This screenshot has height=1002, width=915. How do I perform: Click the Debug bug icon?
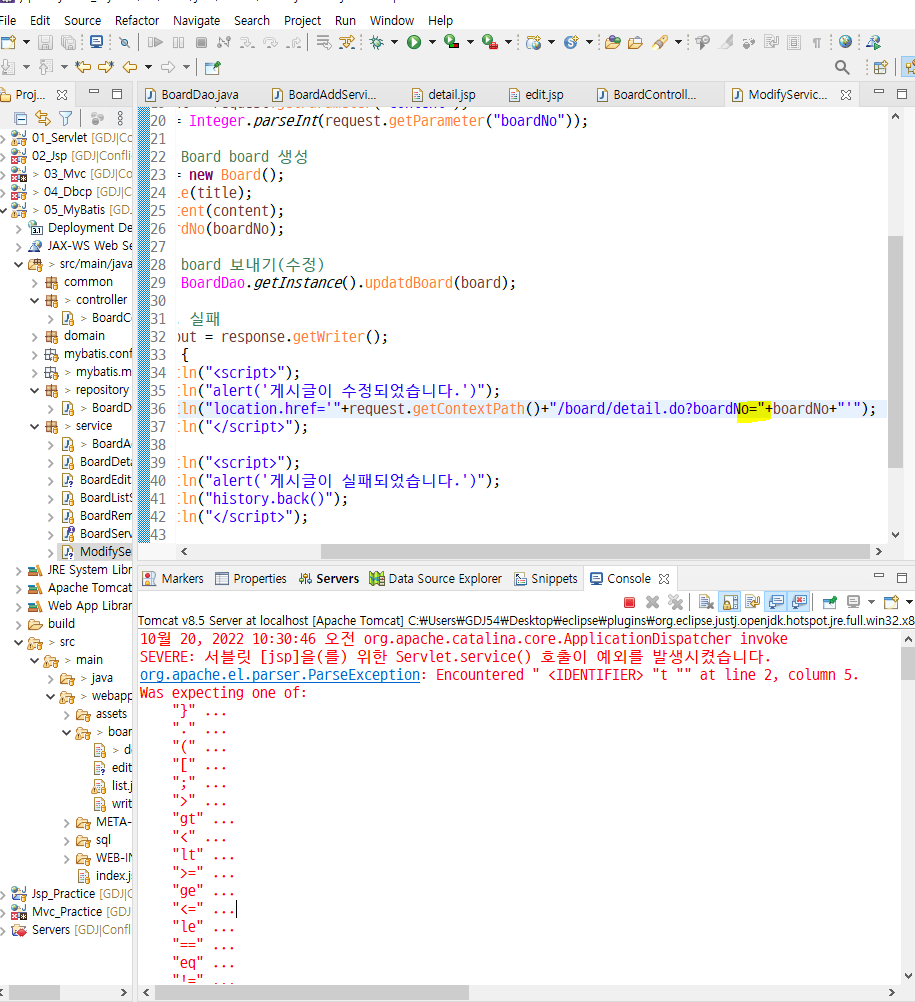tap(377, 42)
